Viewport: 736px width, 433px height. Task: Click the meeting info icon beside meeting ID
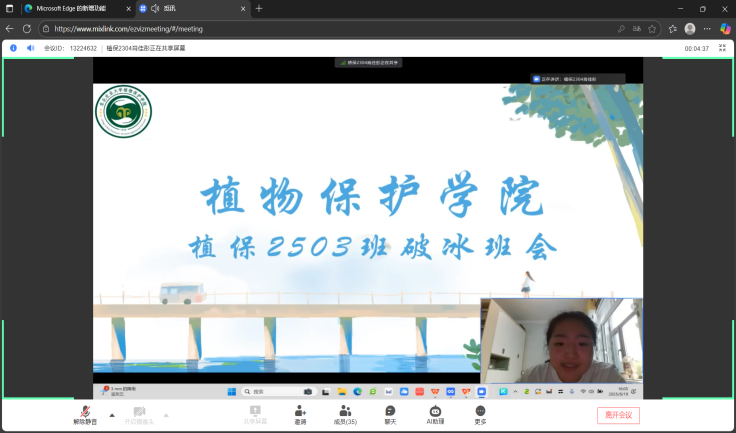coord(13,48)
